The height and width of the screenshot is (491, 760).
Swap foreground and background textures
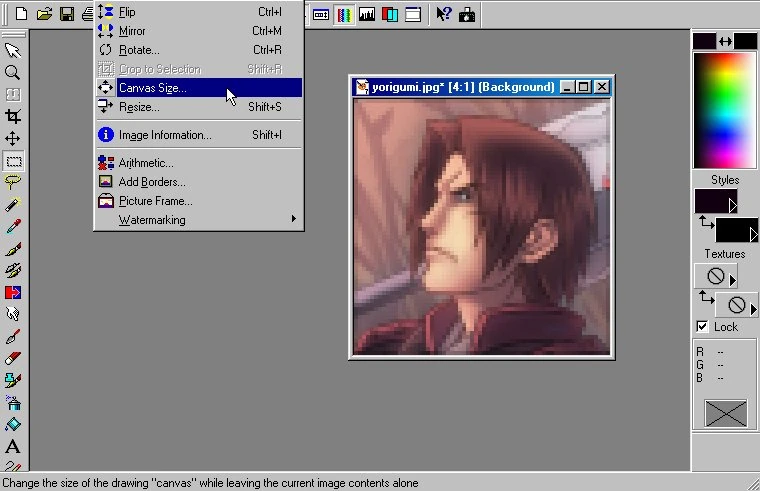pyautogui.click(x=706, y=297)
